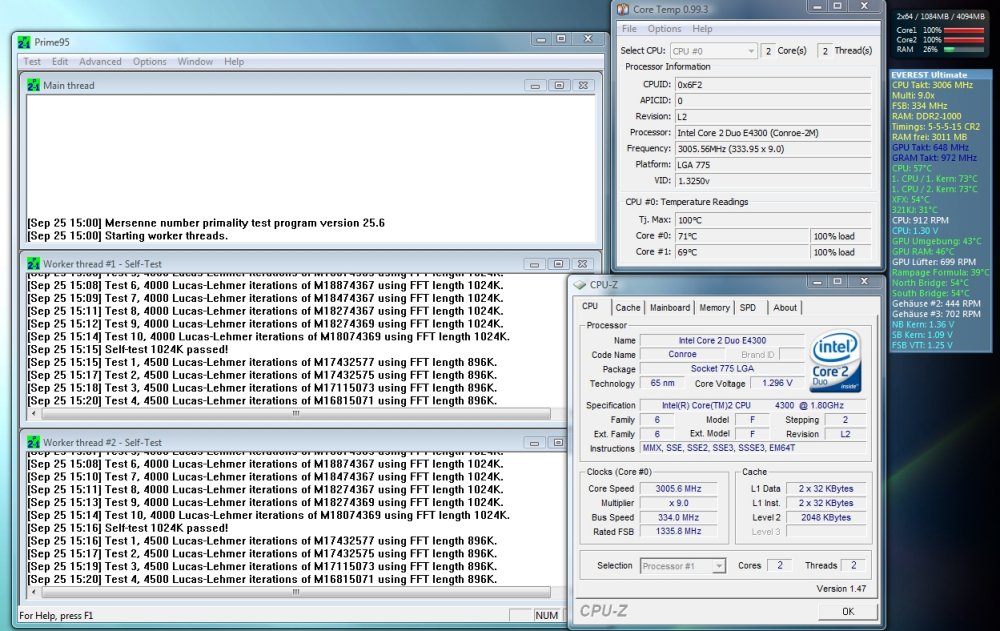The image size is (1000, 631).
Task: Open the Edit menu in Prime95
Action: click(x=60, y=61)
